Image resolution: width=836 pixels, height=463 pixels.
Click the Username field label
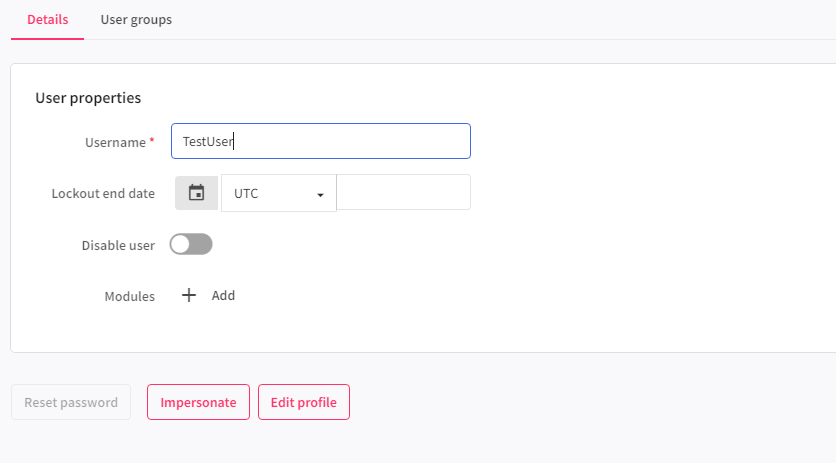pyautogui.click(x=115, y=142)
